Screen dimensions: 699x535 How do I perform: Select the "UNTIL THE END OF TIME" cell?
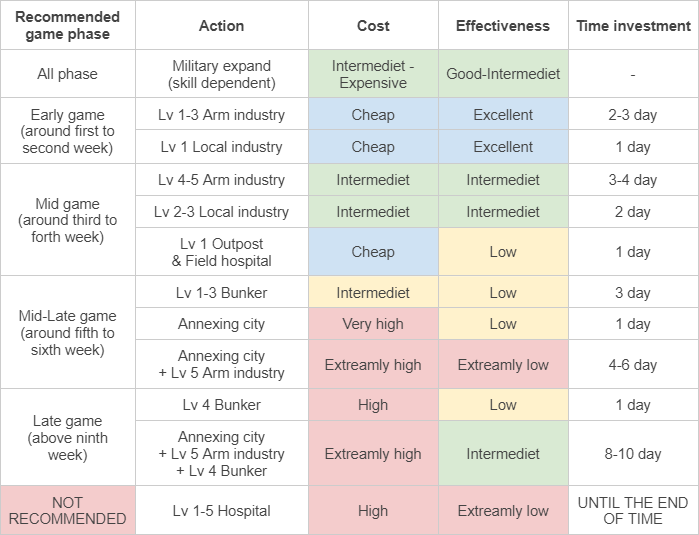(633, 510)
